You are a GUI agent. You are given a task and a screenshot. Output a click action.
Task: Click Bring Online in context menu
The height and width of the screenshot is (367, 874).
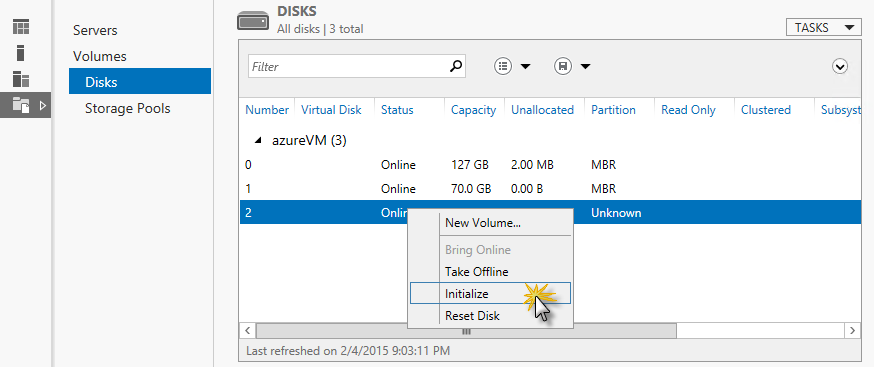coord(491,250)
